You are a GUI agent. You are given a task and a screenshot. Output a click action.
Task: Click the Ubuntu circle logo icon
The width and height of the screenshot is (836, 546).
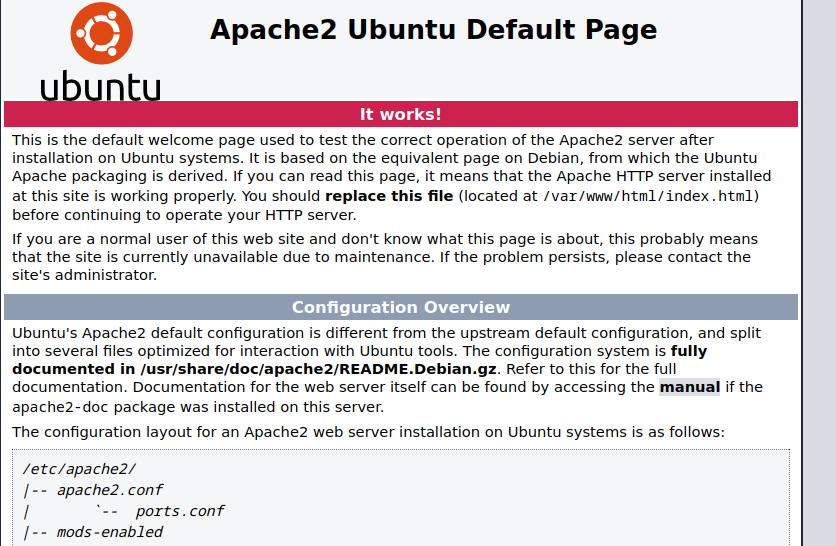click(x=100, y=33)
